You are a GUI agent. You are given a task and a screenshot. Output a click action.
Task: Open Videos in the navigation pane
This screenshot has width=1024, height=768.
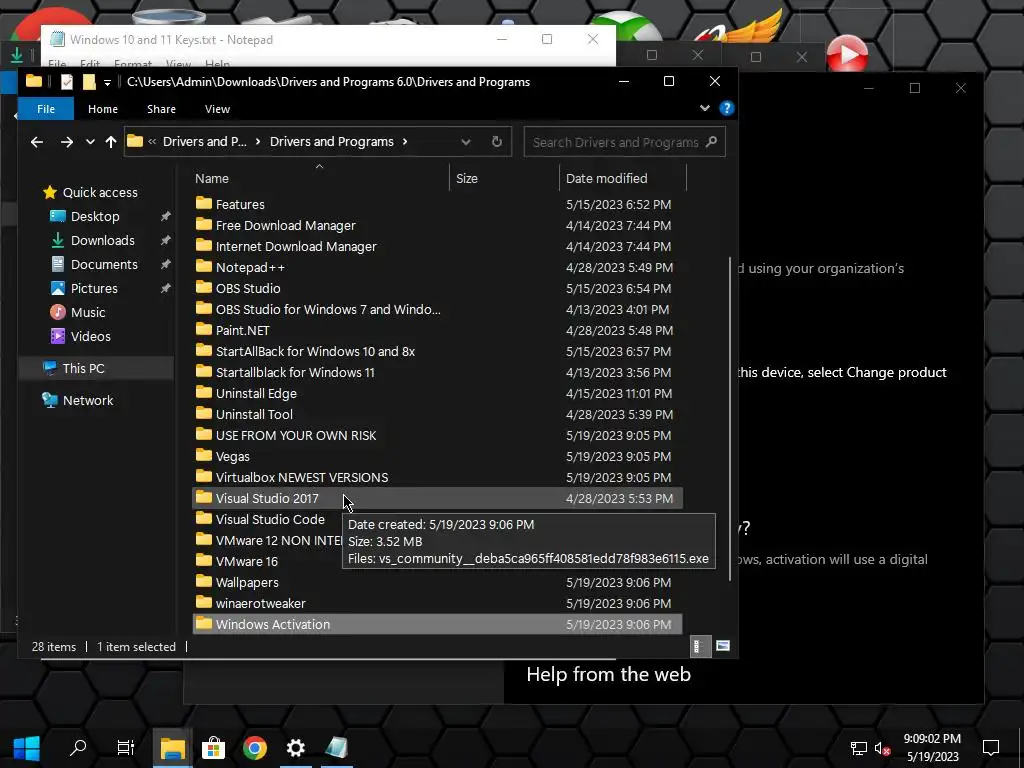coord(90,336)
